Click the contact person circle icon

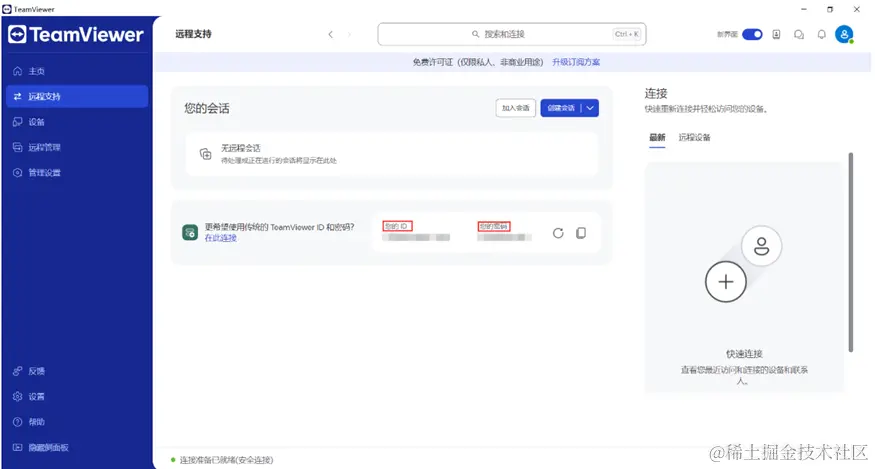[762, 246]
